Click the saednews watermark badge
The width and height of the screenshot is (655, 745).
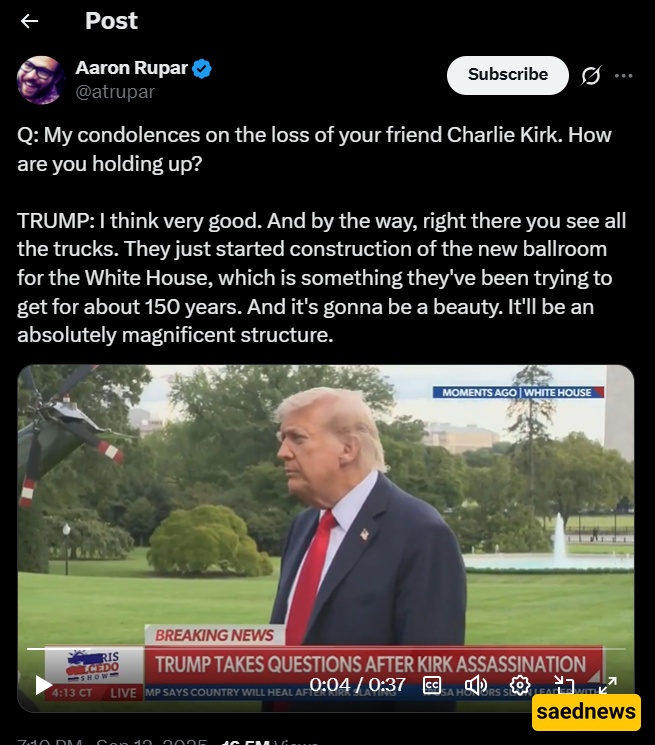586,712
